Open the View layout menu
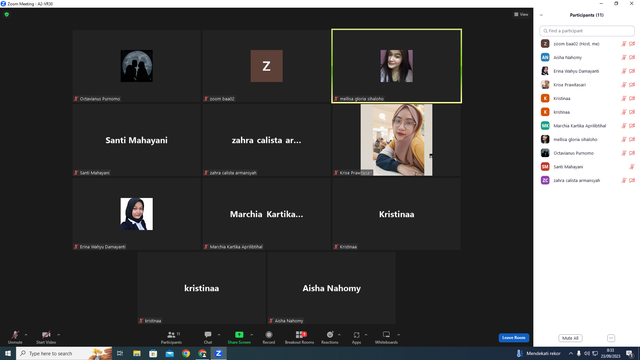Viewport: 640px width, 360px height. (521, 14)
